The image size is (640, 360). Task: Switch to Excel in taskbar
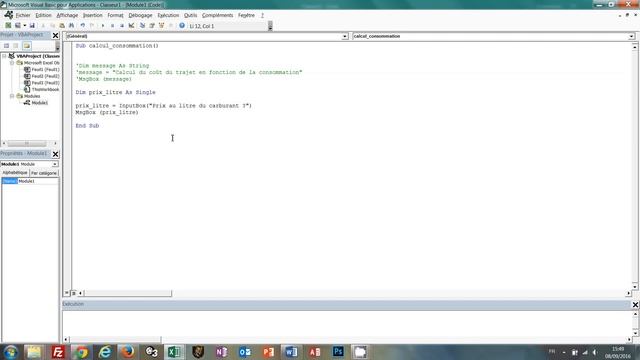pos(175,352)
